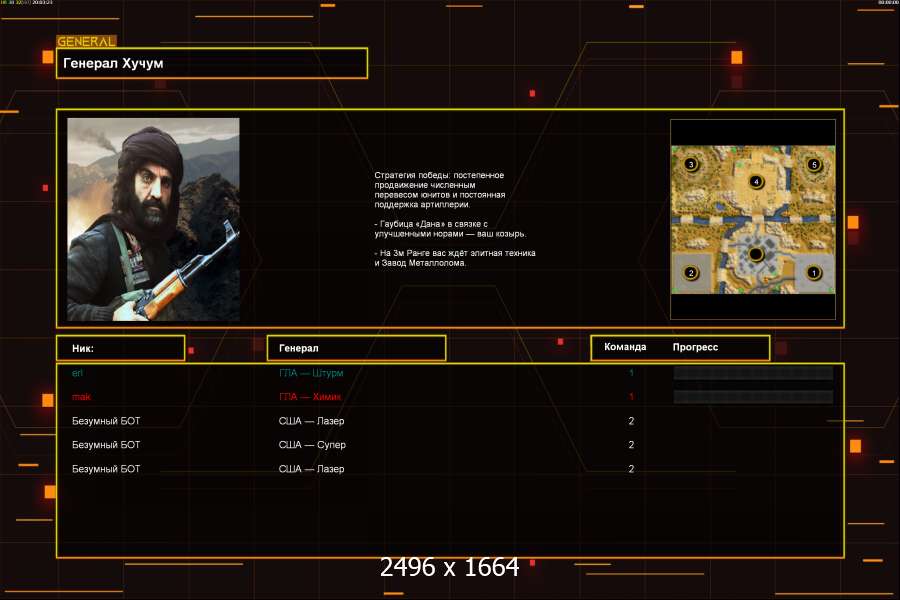Click the loading progress bar for erl

pyautogui.click(x=753, y=373)
